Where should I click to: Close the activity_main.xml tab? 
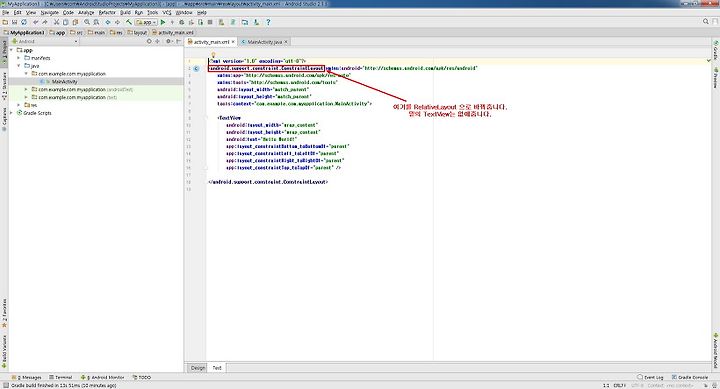tap(233, 42)
